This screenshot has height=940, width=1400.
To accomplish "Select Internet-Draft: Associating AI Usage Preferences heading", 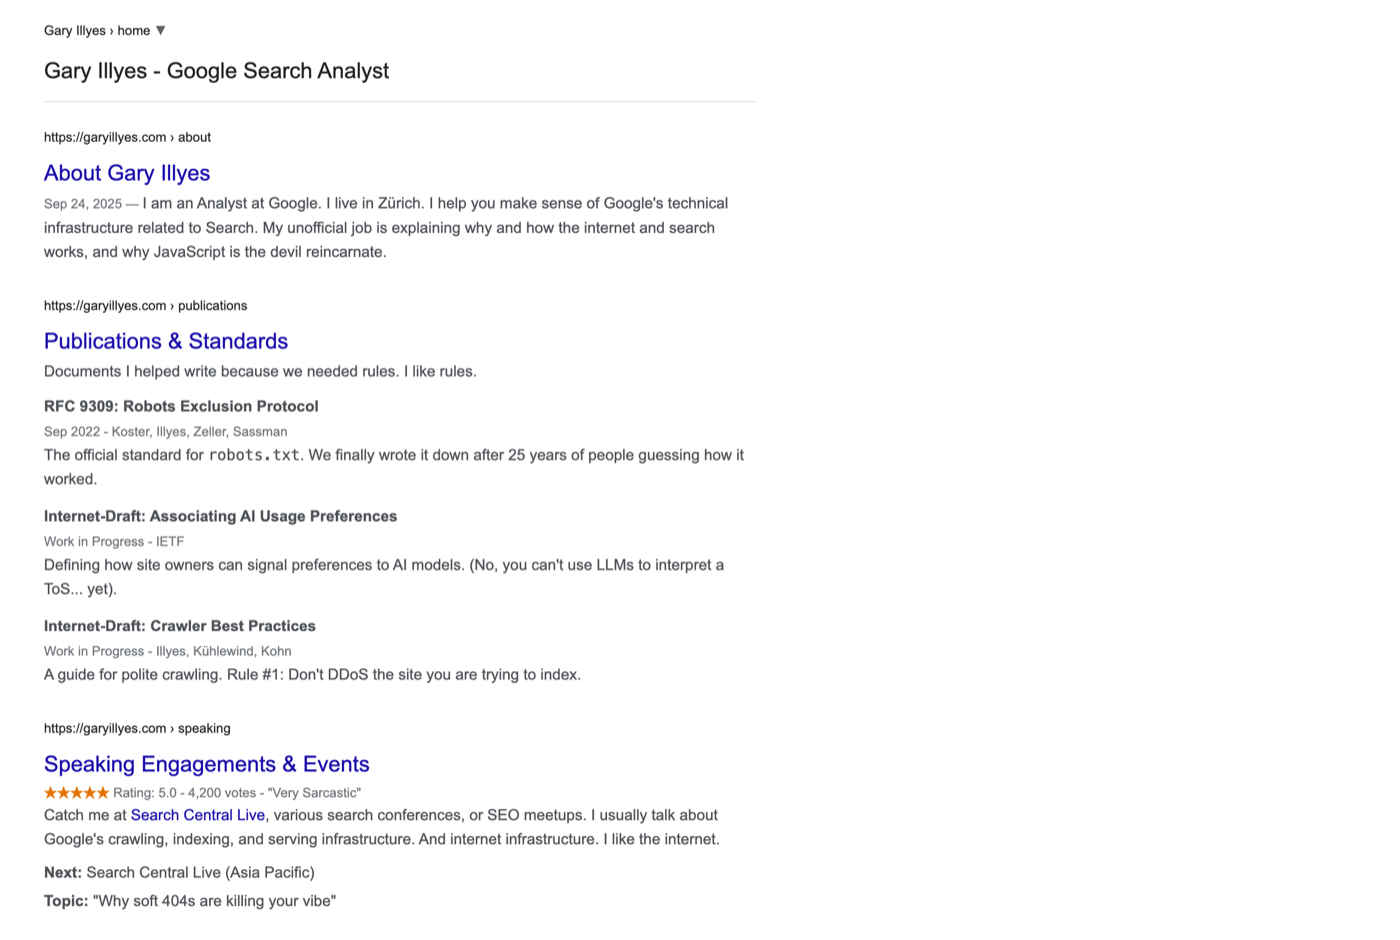I will click(220, 516).
